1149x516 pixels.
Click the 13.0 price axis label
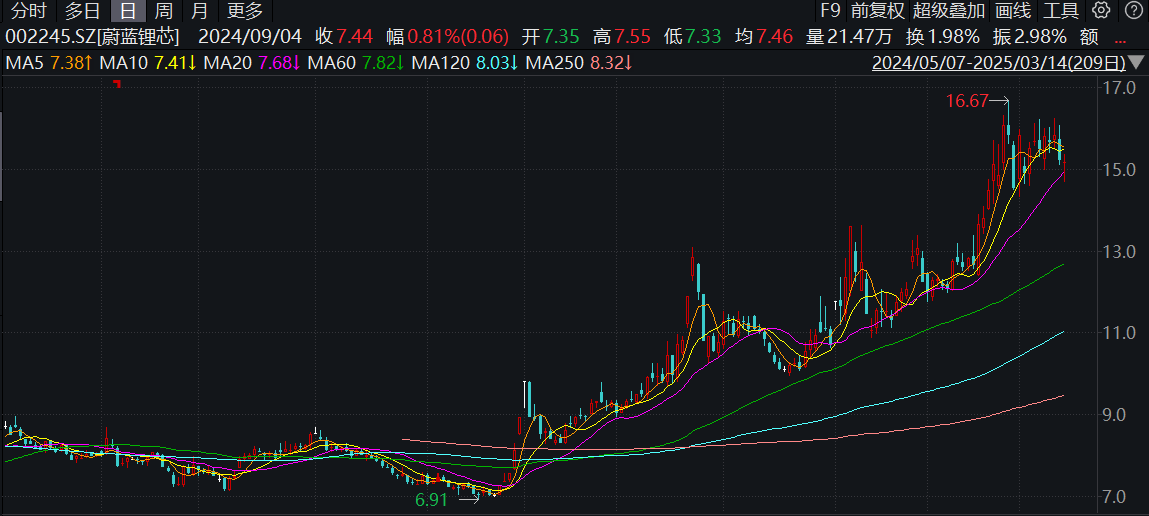pyautogui.click(x=1118, y=251)
